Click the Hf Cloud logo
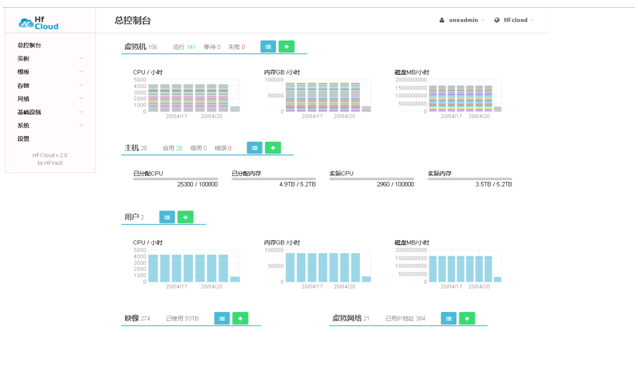The height and width of the screenshot is (382, 638). [x=39, y=23]
